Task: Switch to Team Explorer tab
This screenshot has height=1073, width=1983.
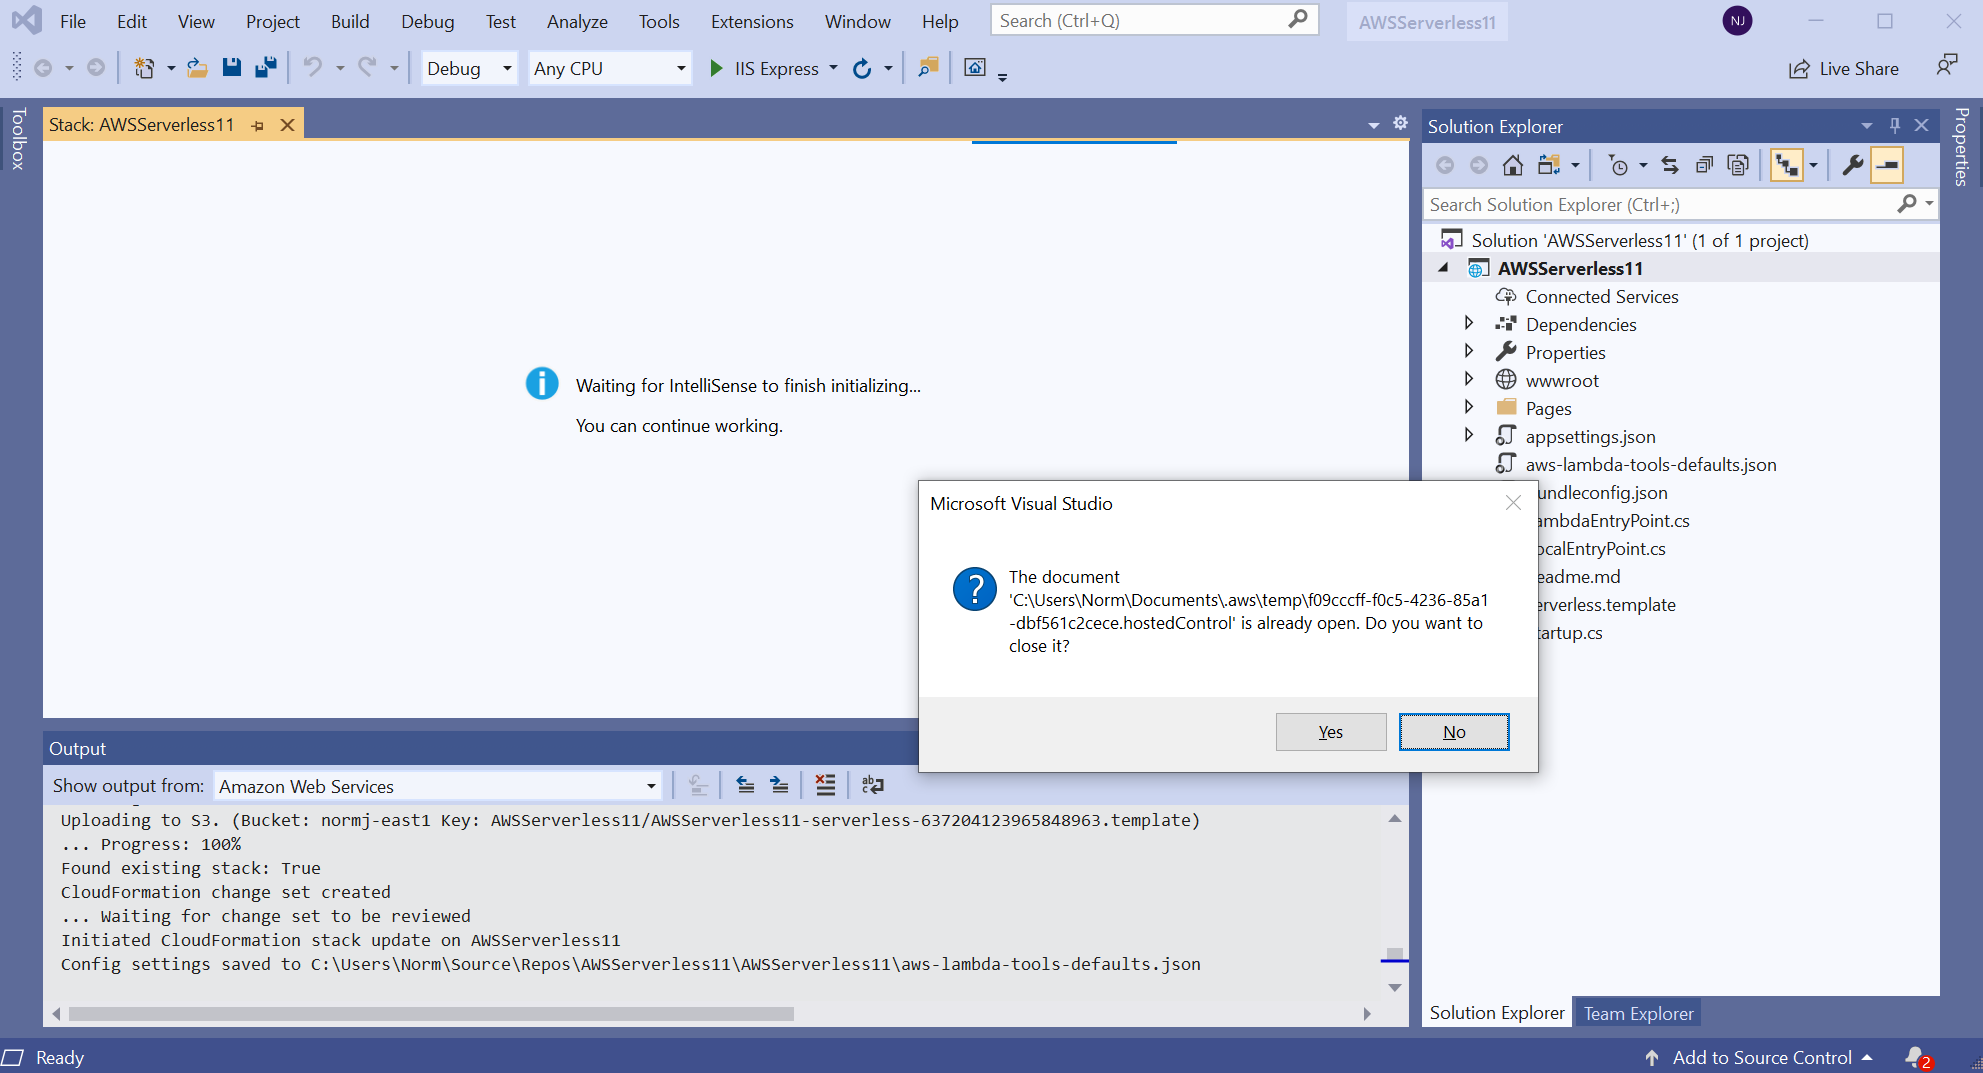Action: coord(1638,1013)
